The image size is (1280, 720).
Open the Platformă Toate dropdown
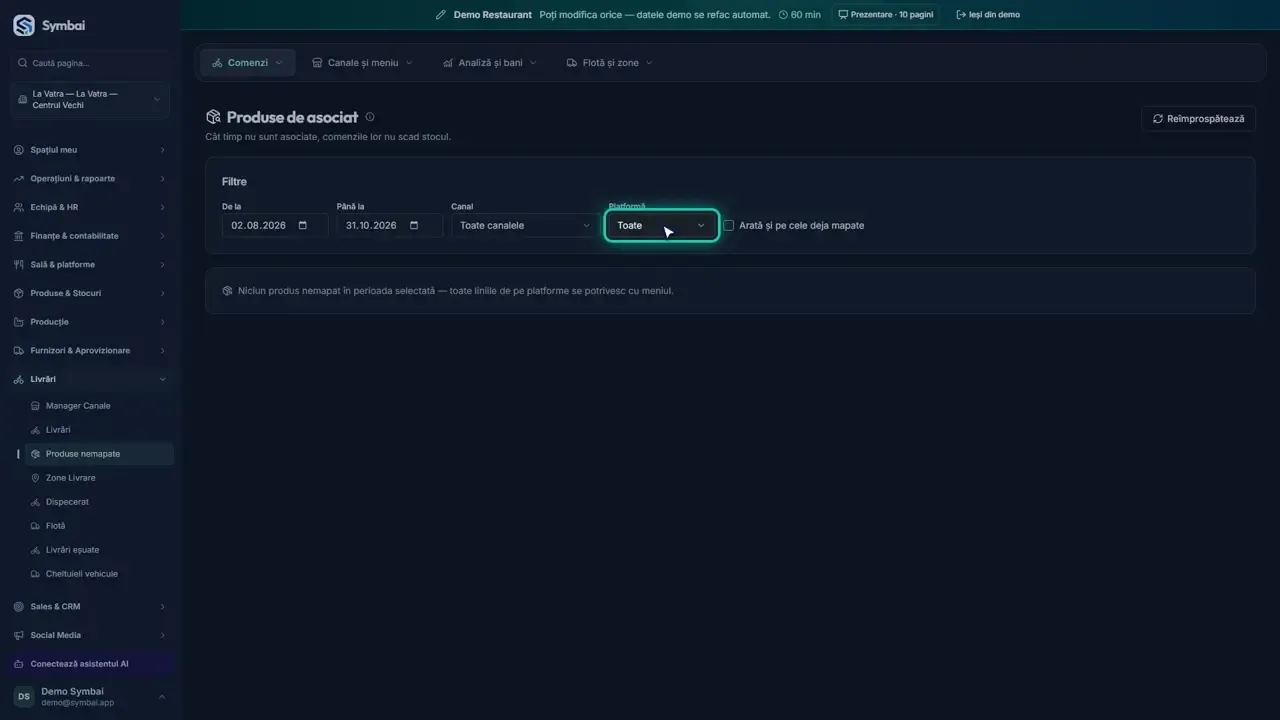[661, 225]
